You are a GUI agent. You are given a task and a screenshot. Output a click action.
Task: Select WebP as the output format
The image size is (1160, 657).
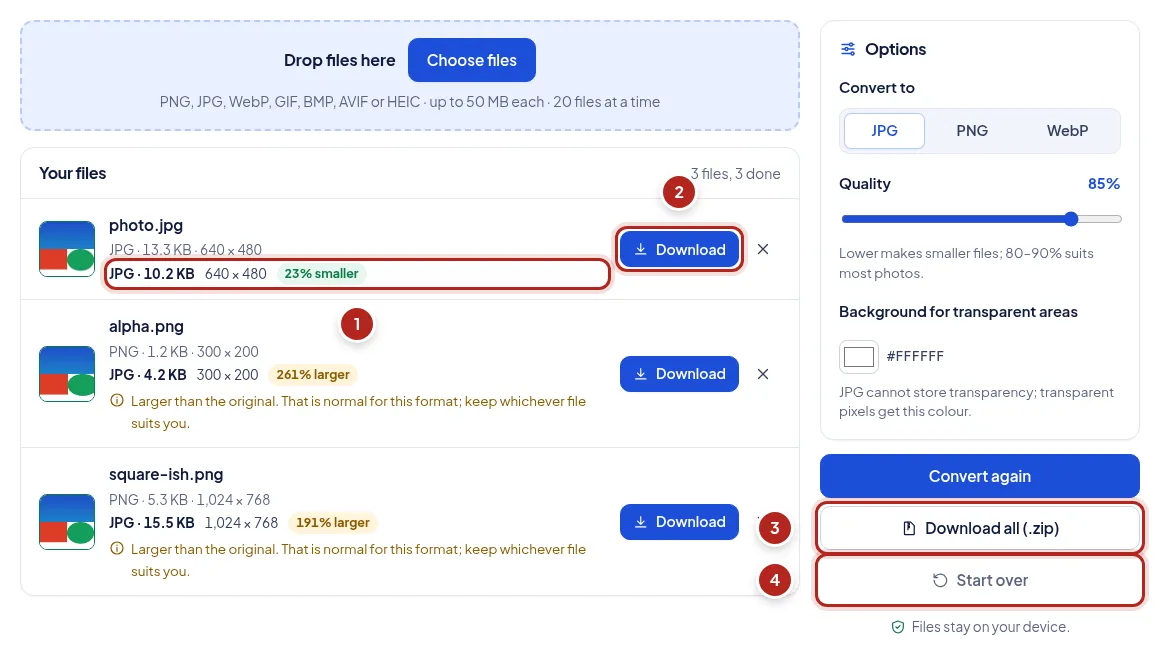click(x=1067, y=131)
